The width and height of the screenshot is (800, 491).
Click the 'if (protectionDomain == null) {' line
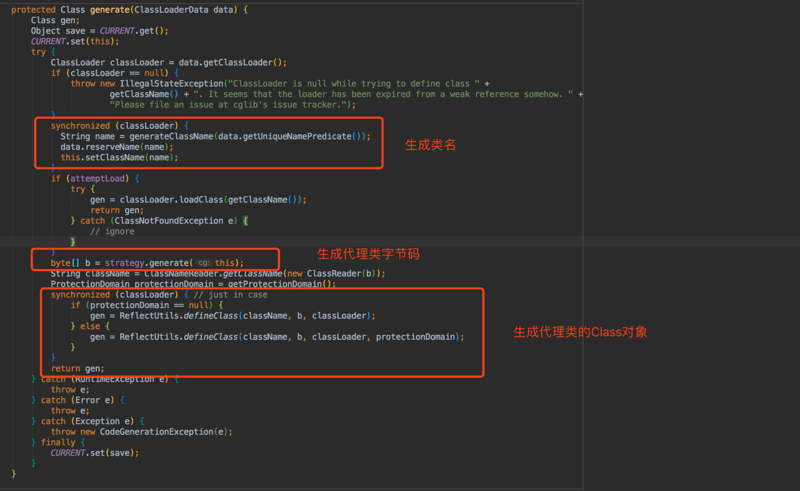[147, 305]
